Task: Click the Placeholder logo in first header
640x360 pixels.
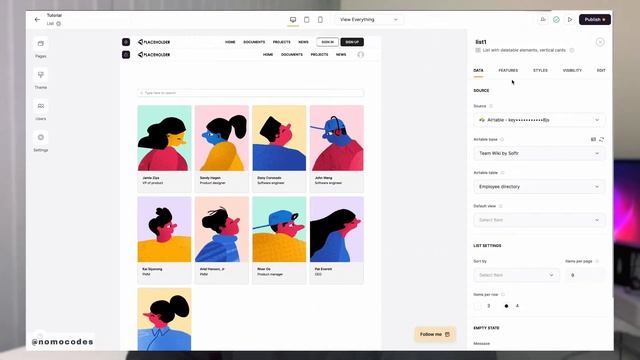Action: [x=154, y=42]
